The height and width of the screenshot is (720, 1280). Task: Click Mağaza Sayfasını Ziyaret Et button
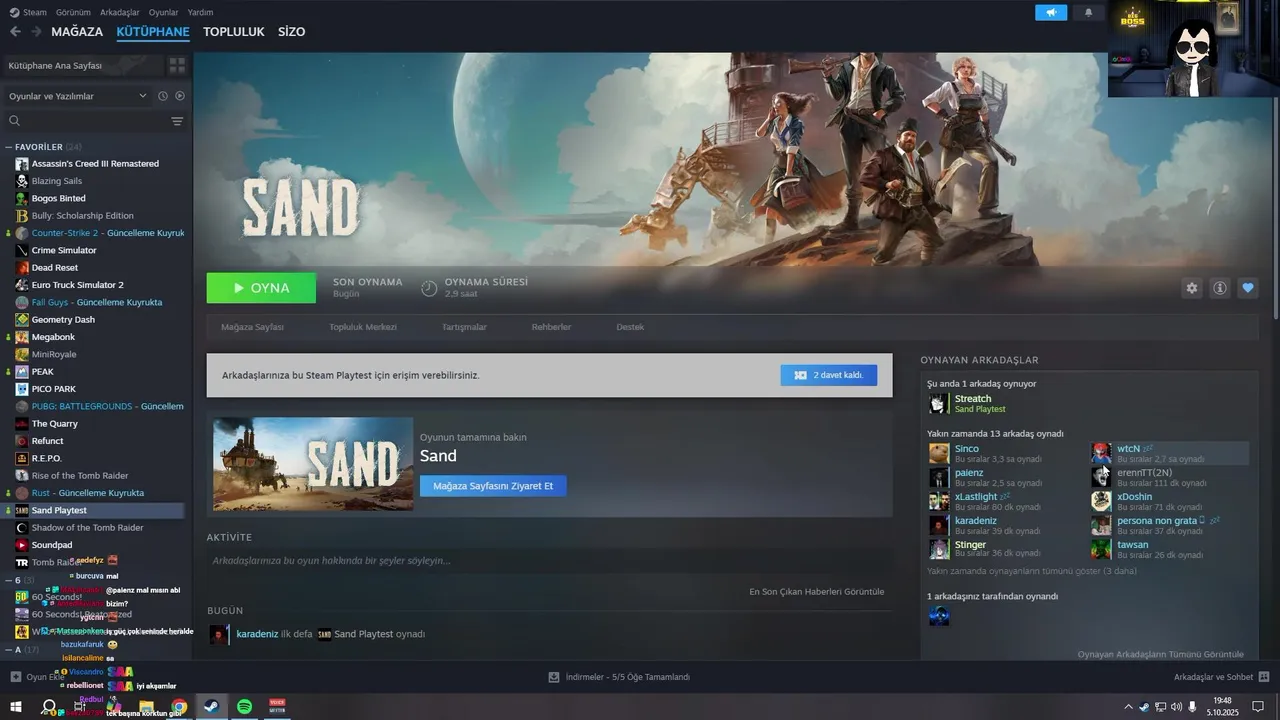493,486
